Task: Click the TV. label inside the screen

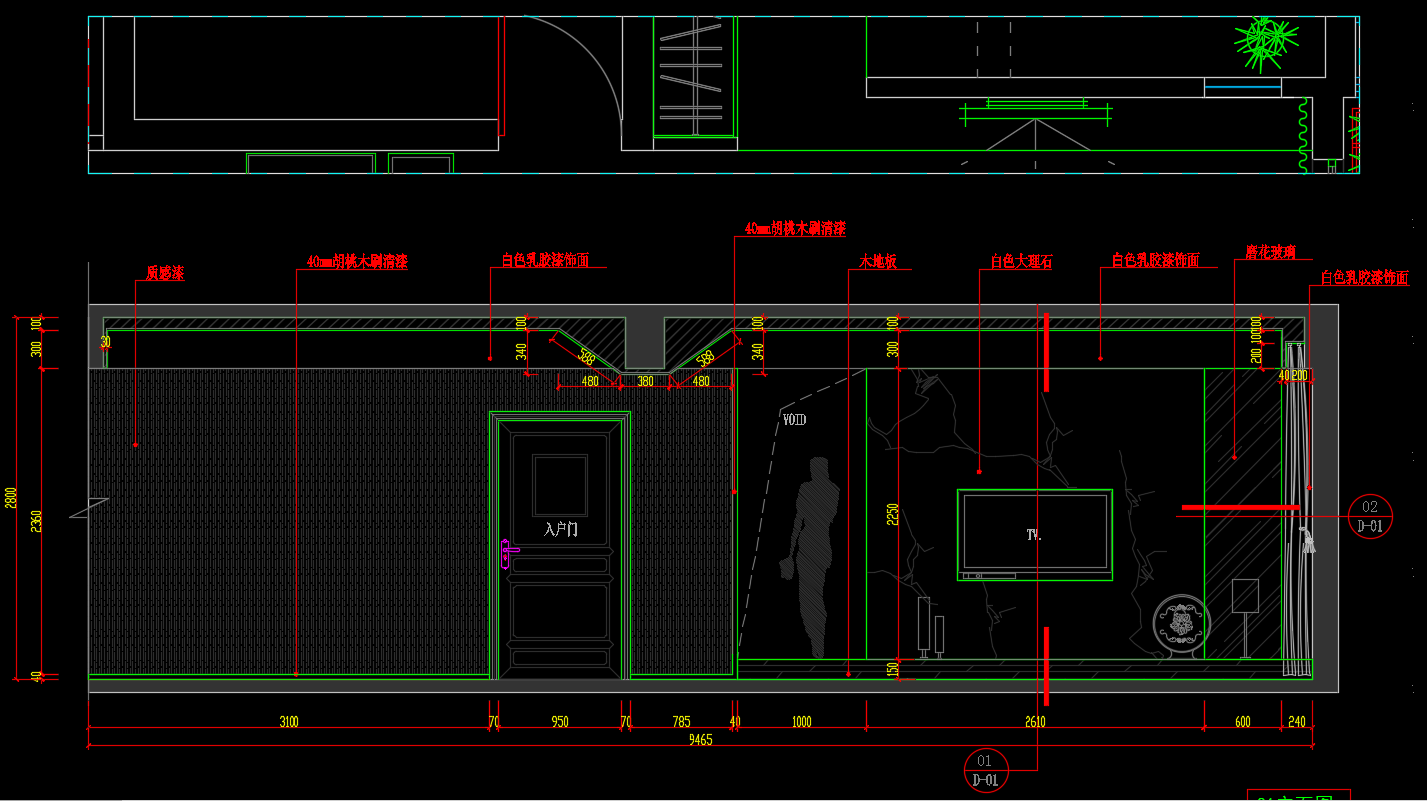Action: tap(1034, 535)
